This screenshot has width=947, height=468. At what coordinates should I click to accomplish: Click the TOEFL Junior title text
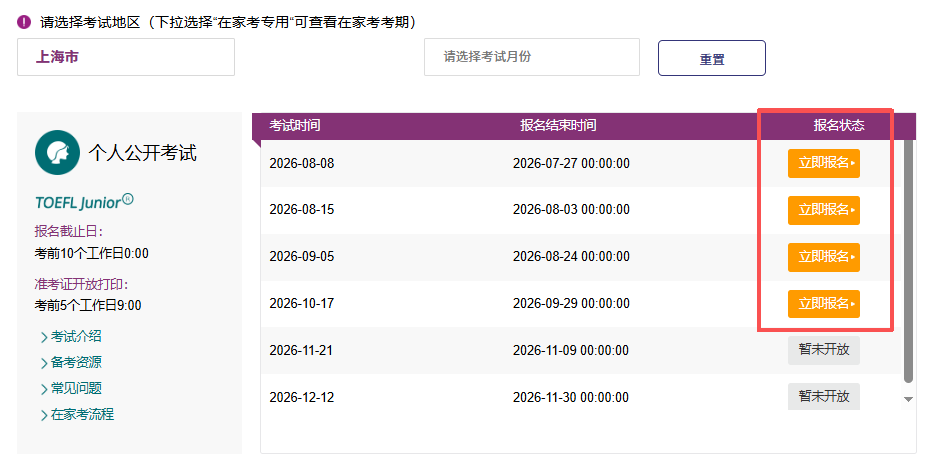tap(84, 202)
